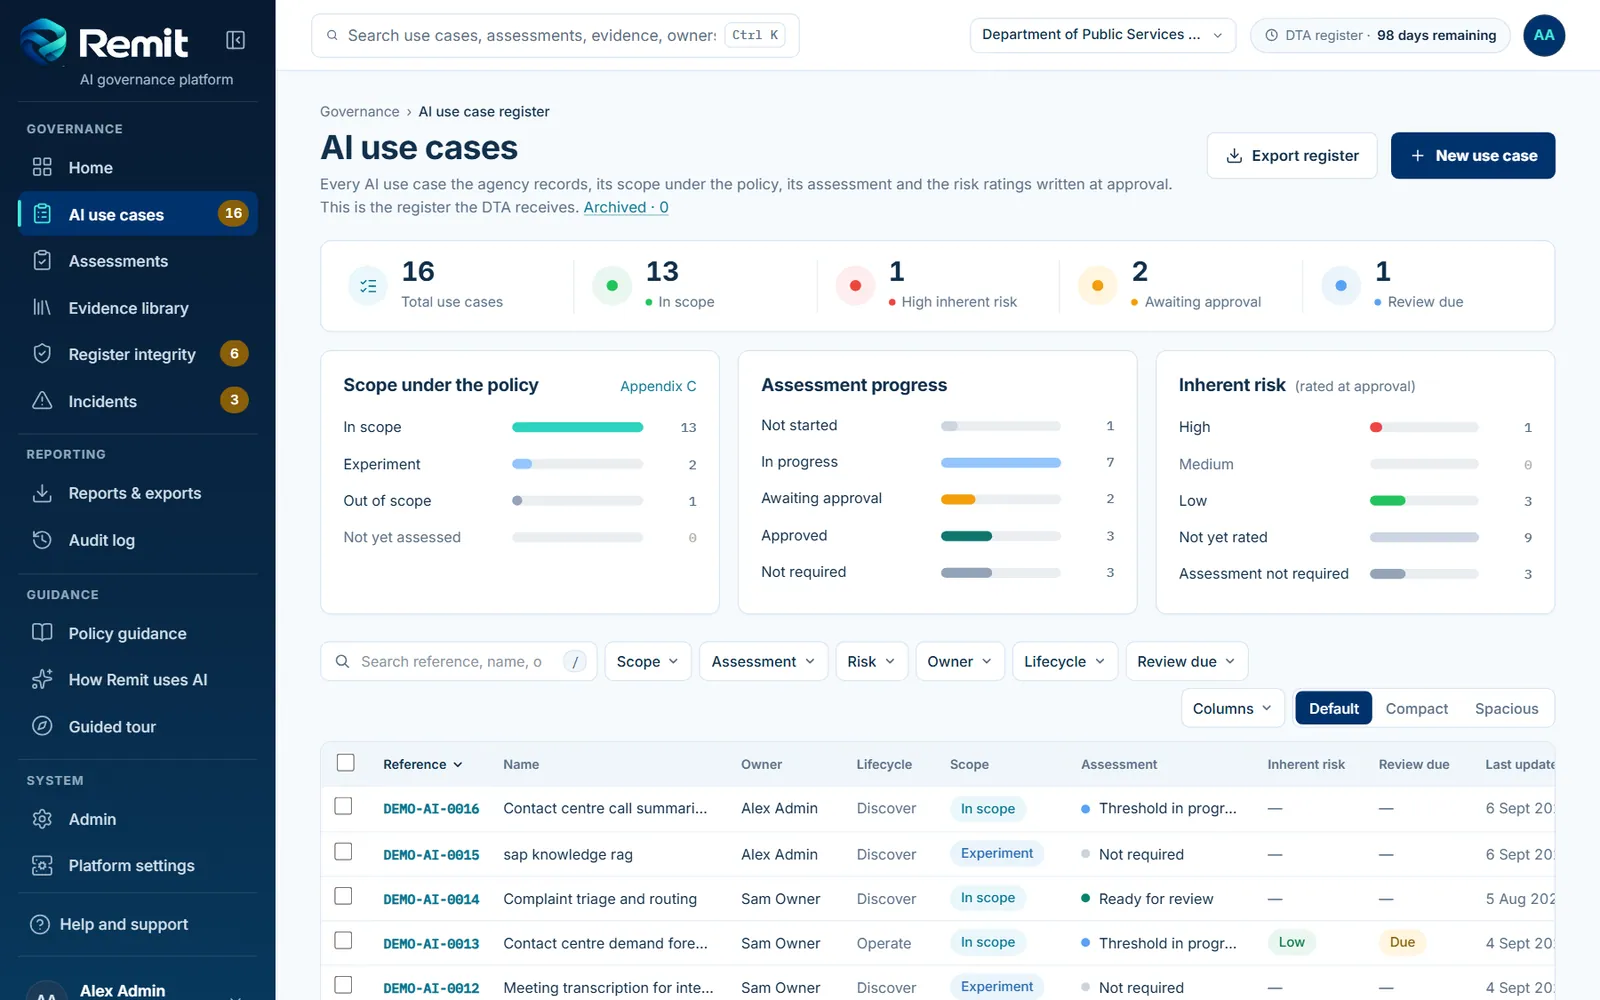This screenshot has width=1600, height=1000.
Task: Switch to Spacious density
Action: click(1506, 708)
